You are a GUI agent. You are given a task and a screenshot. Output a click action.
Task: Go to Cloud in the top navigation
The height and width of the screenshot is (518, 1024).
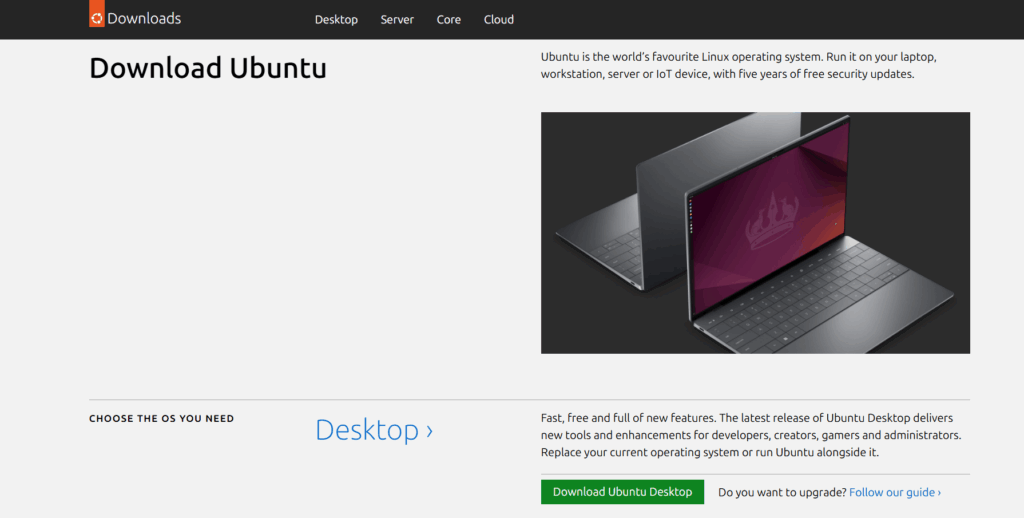tap(499, 20)
